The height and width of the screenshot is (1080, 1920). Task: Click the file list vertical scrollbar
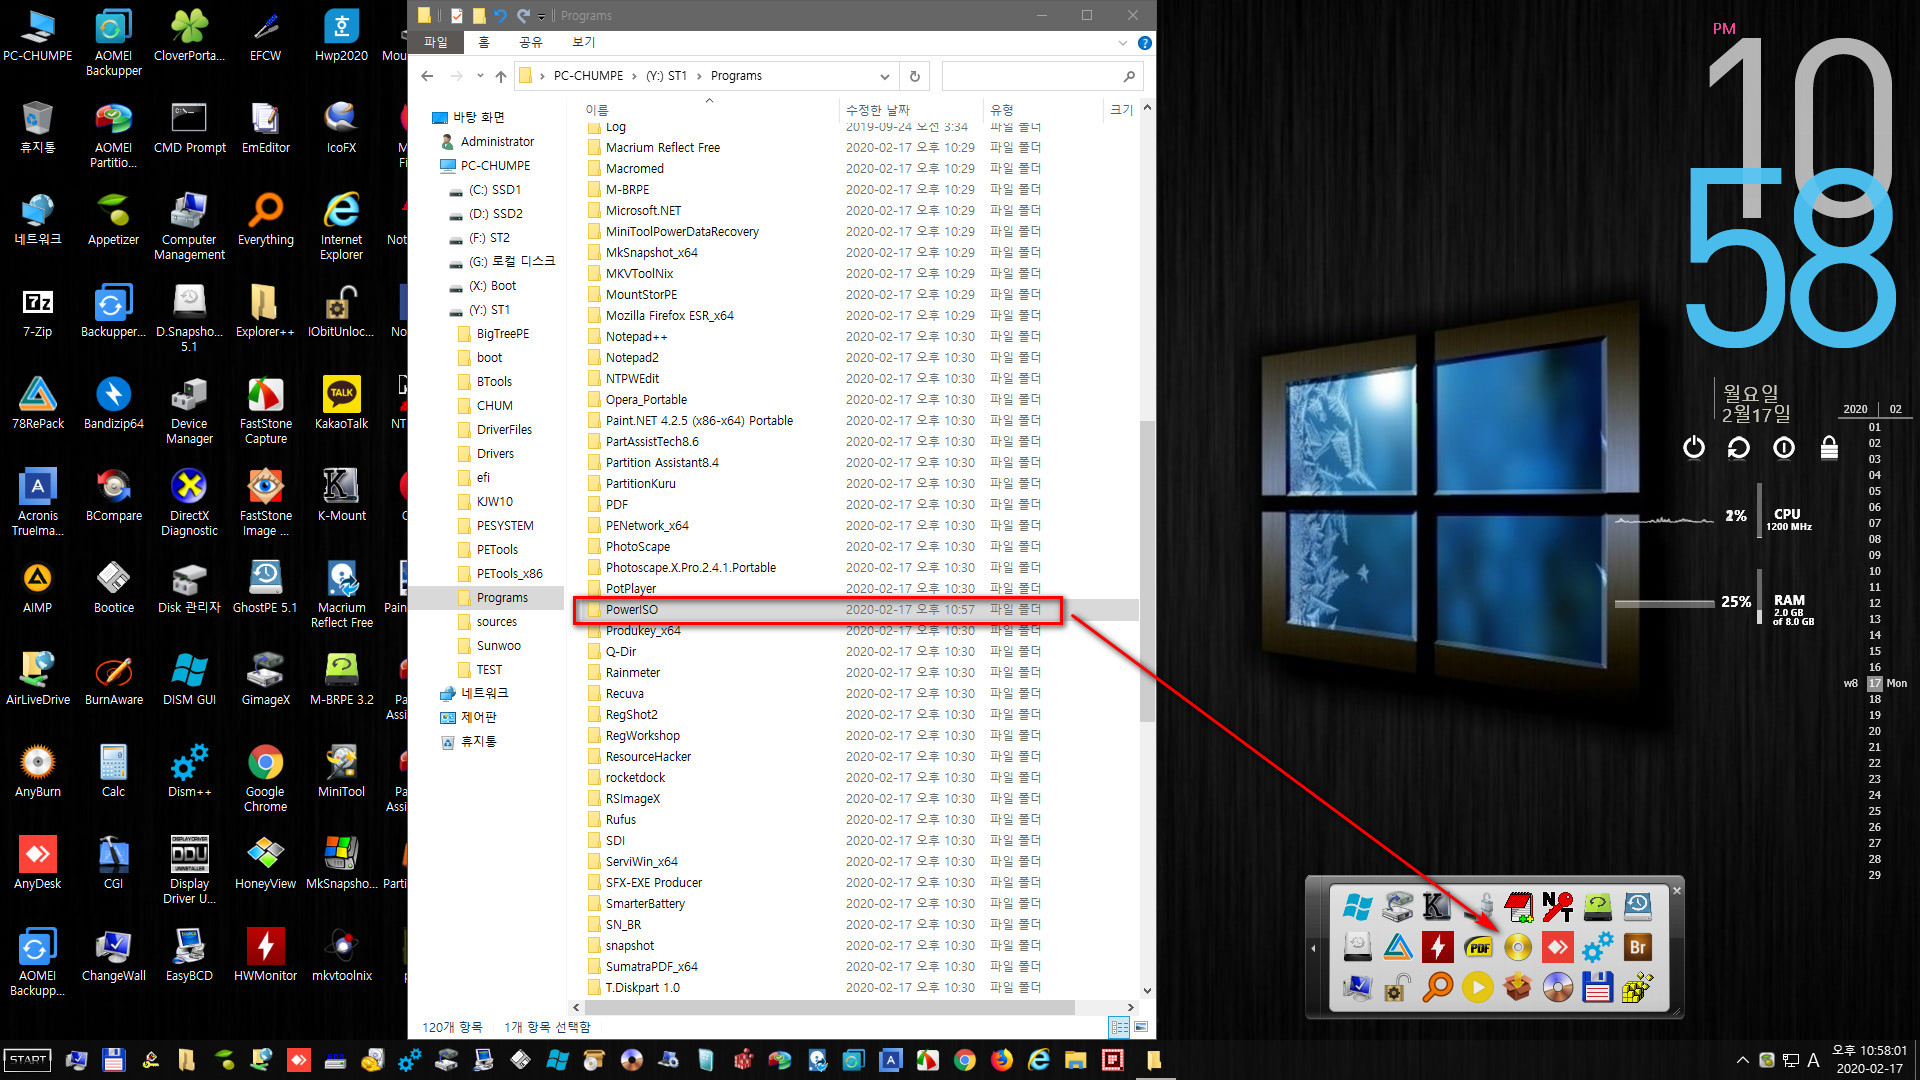coord(1147,570)
